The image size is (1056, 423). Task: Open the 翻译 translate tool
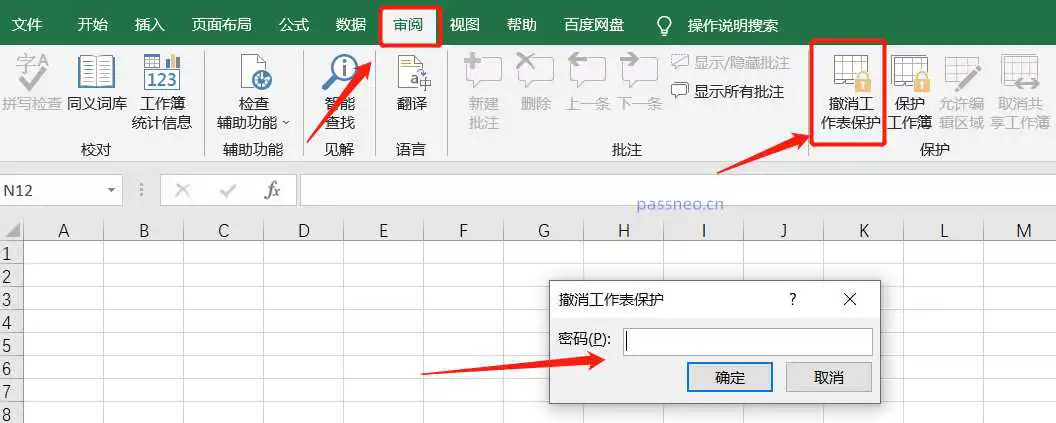pos(411,83)
